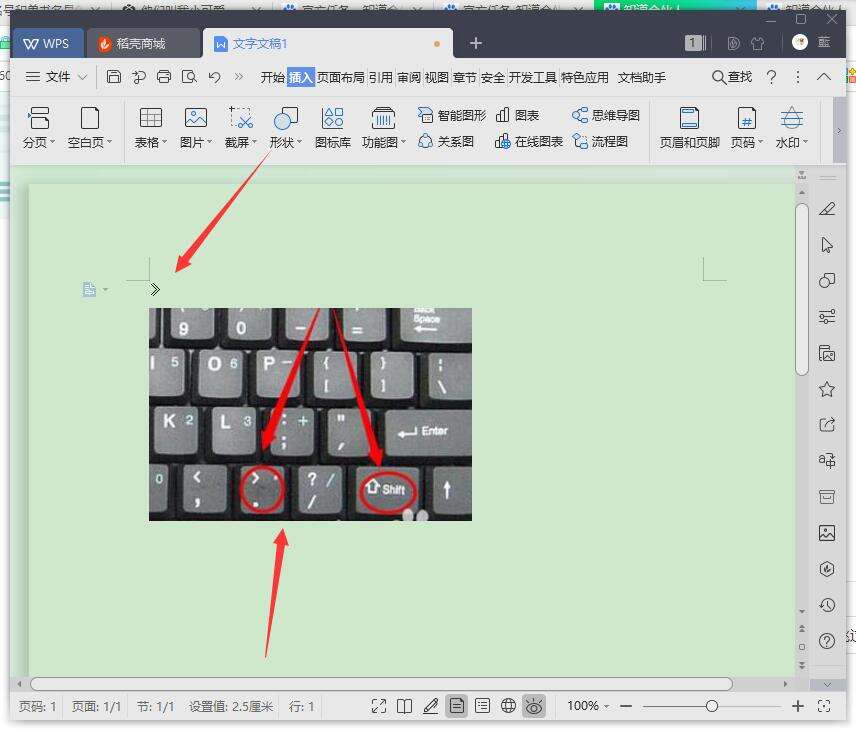
Task: Add a 水印 watermark
Action: pos(792,127)
